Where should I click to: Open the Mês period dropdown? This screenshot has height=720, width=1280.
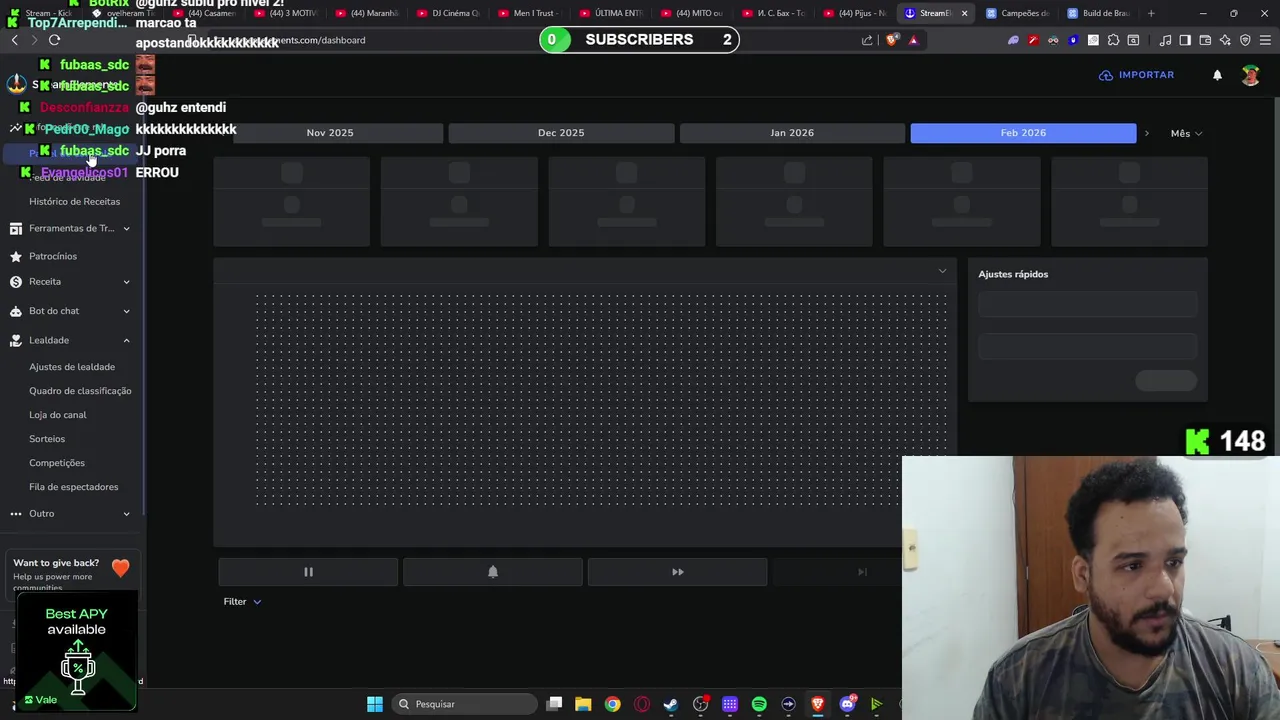1186,133
